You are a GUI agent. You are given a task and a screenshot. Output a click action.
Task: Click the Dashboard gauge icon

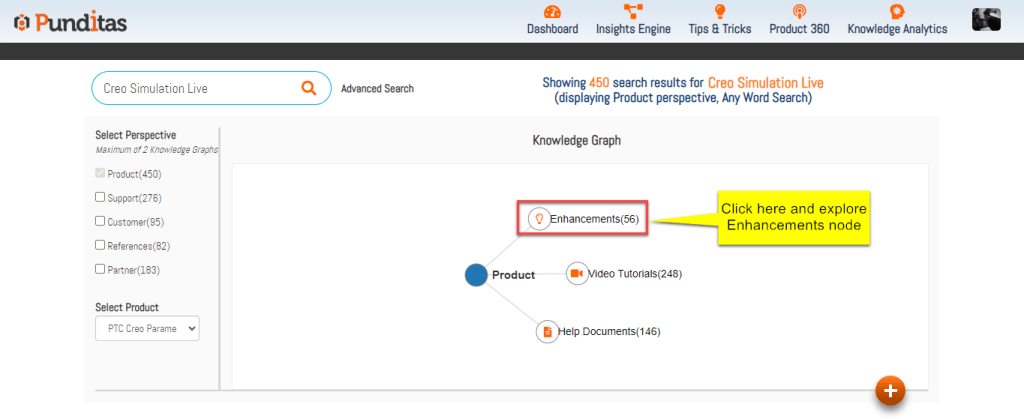pos(552,12)
